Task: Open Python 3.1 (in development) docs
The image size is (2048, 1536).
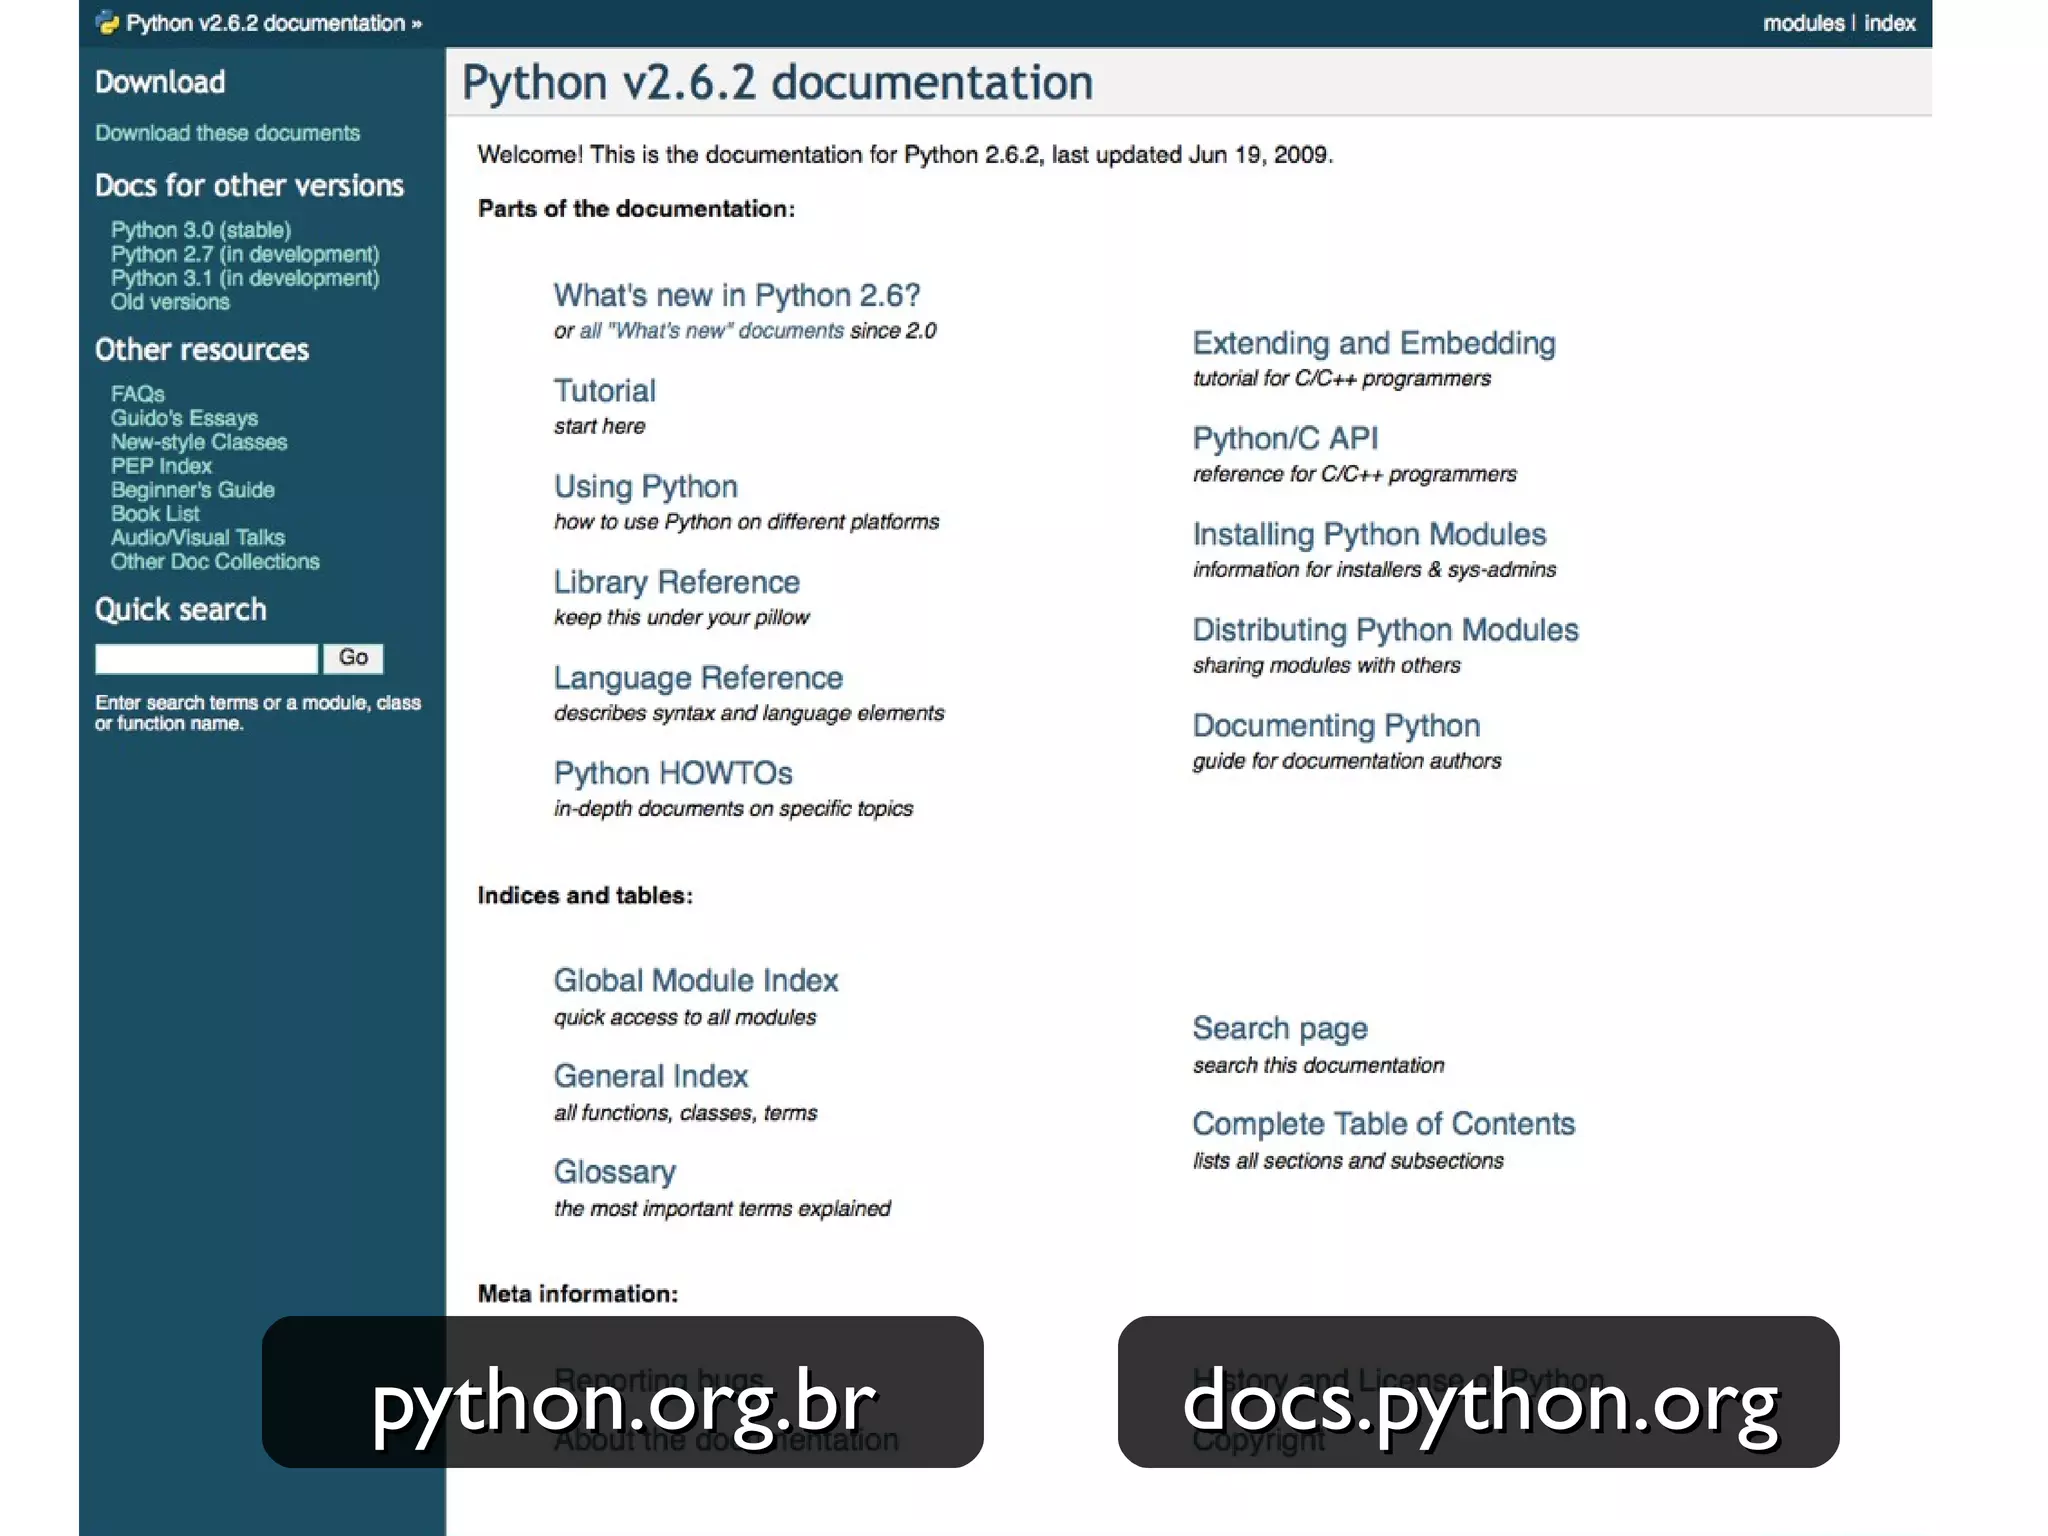Action: coord(245,278)
